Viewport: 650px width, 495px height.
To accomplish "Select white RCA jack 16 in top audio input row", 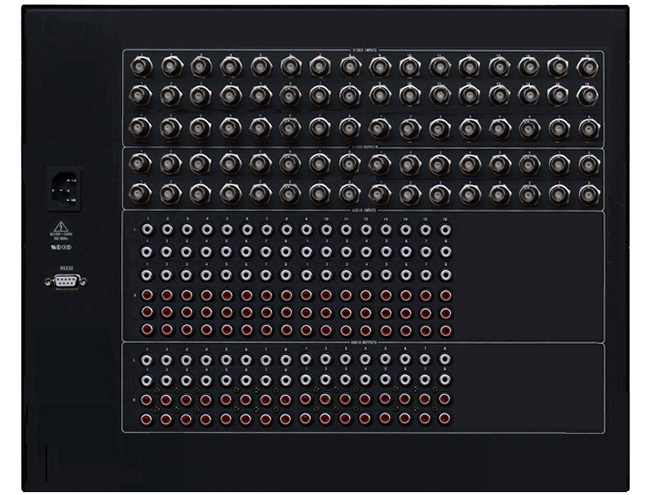I will pos(445,229).
